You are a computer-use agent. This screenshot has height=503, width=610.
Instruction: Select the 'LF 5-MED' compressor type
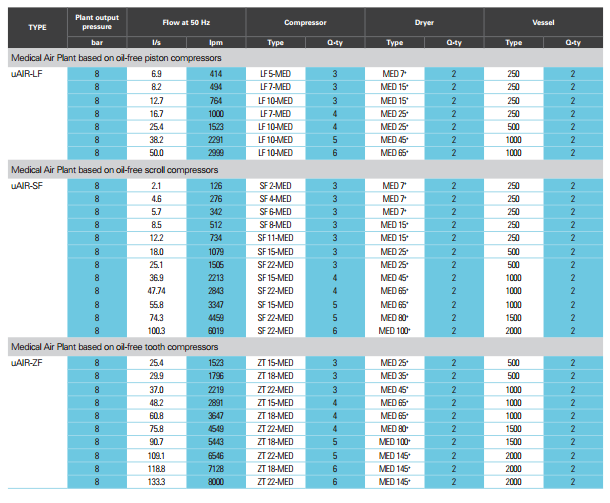[x=275, y=74]
